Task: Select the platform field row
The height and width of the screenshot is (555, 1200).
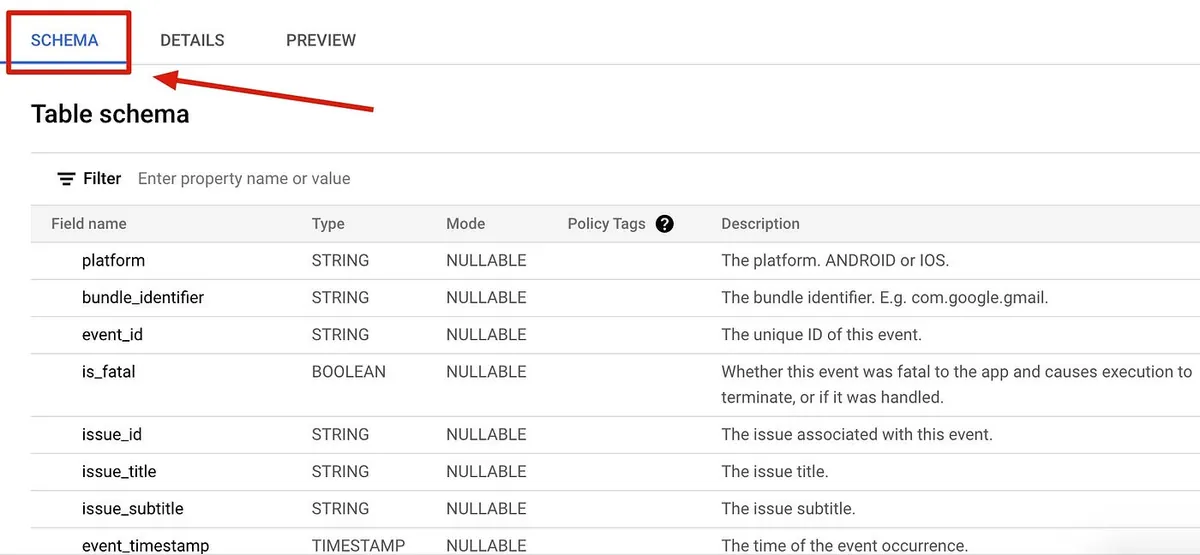Action: pos(113,261)
